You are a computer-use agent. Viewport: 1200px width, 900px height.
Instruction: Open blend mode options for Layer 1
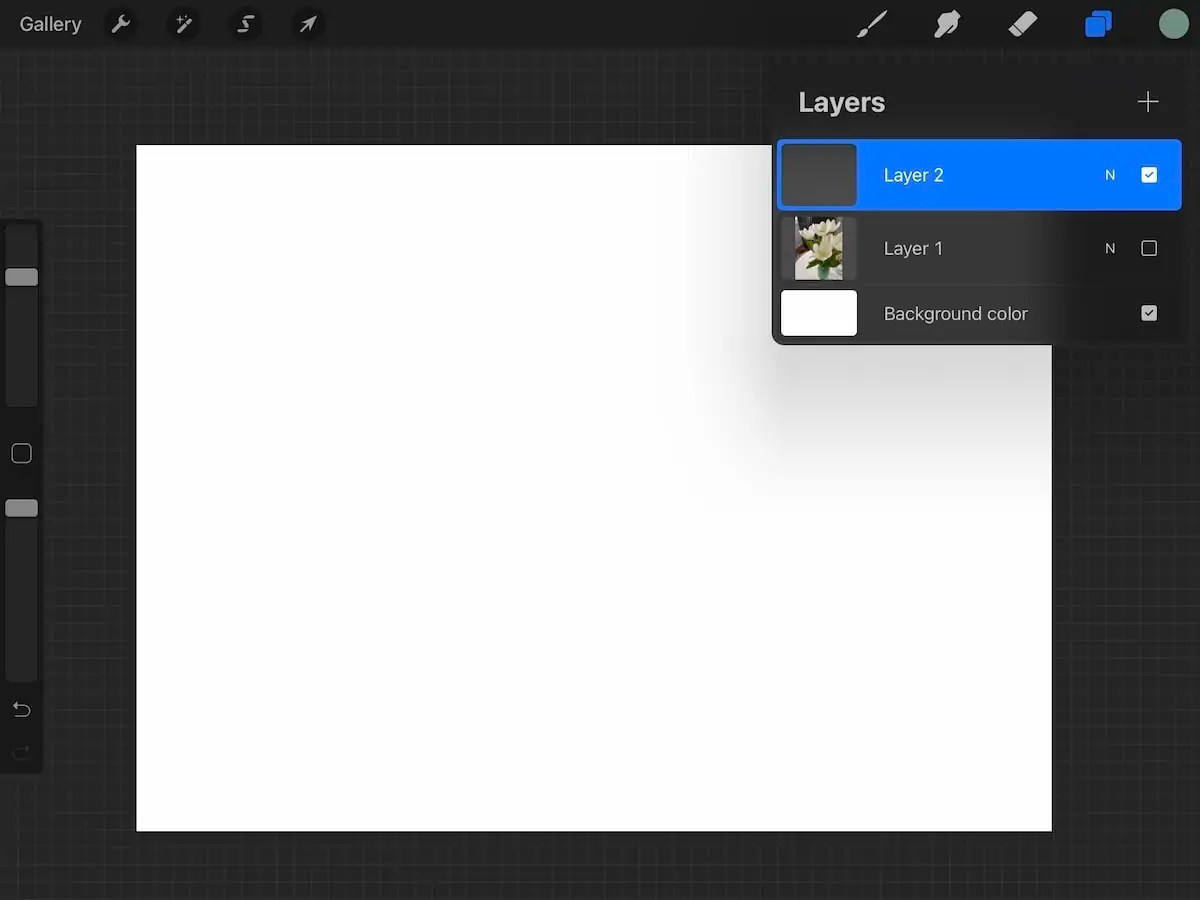(1109, 248)
